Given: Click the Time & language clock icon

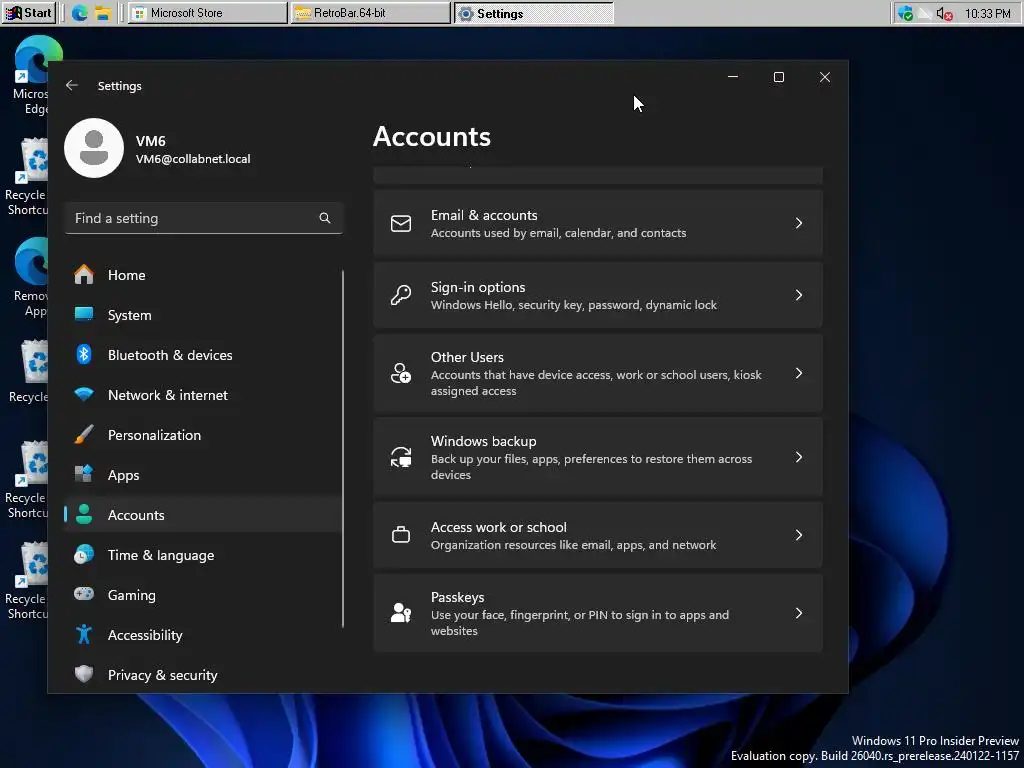Looking at the screenshot, I should click(x=84, y=554).
